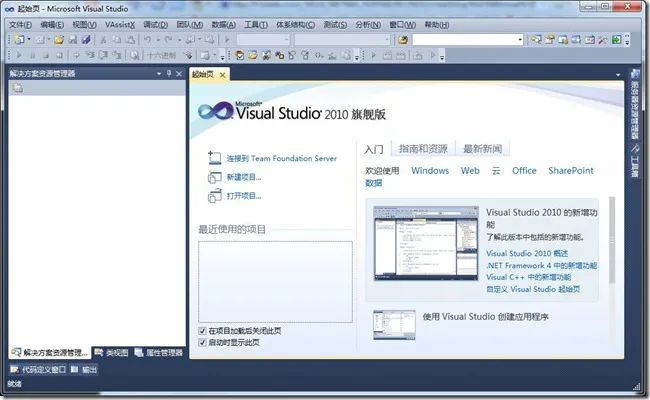
Task: Open the Output tab at bottom
Action: coord(84,370)
